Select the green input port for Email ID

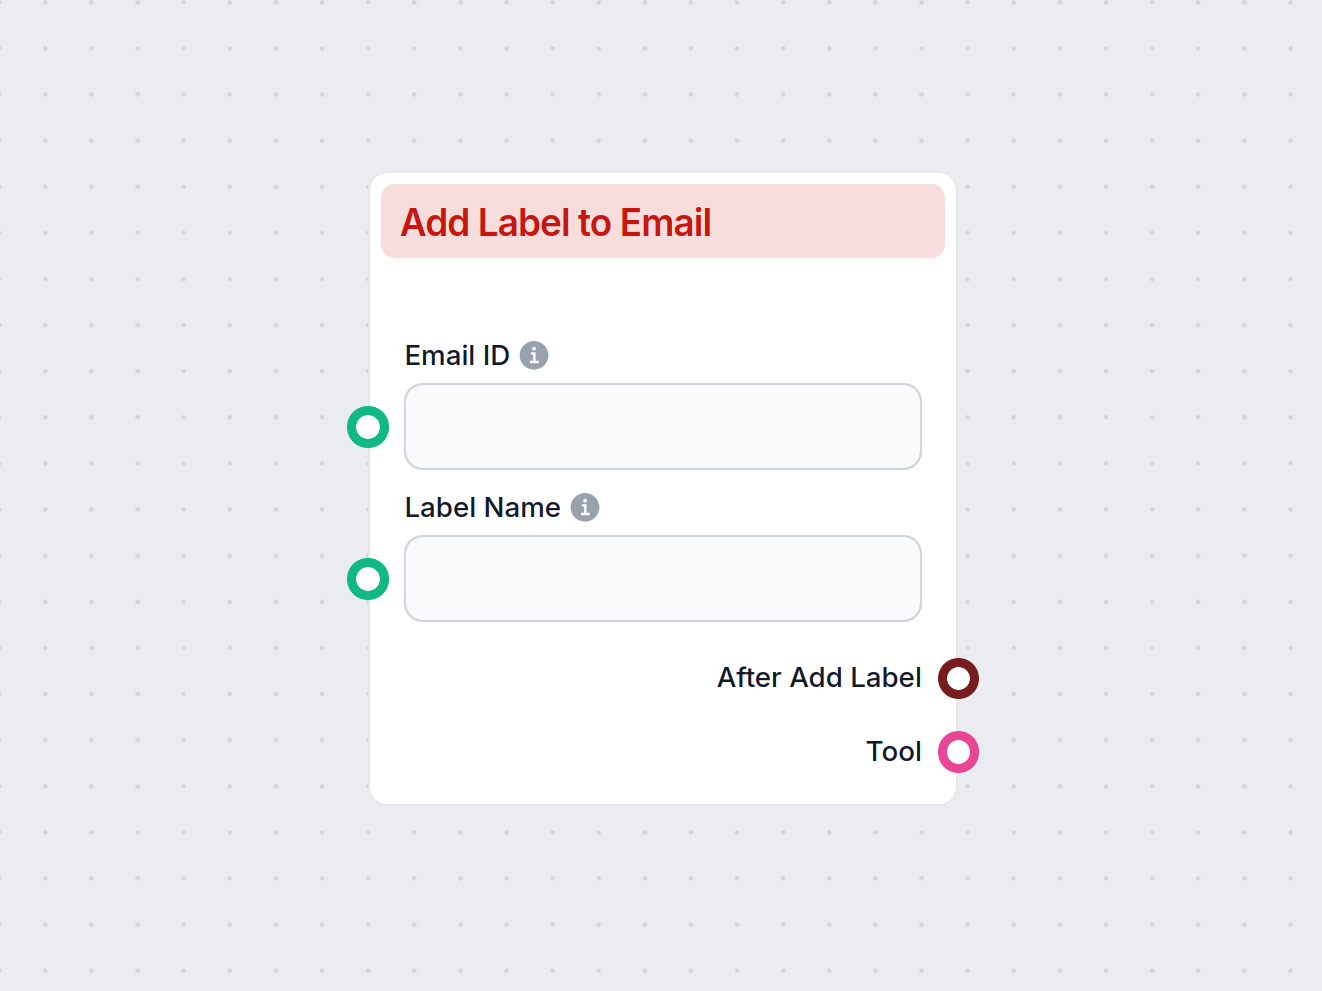368,426
